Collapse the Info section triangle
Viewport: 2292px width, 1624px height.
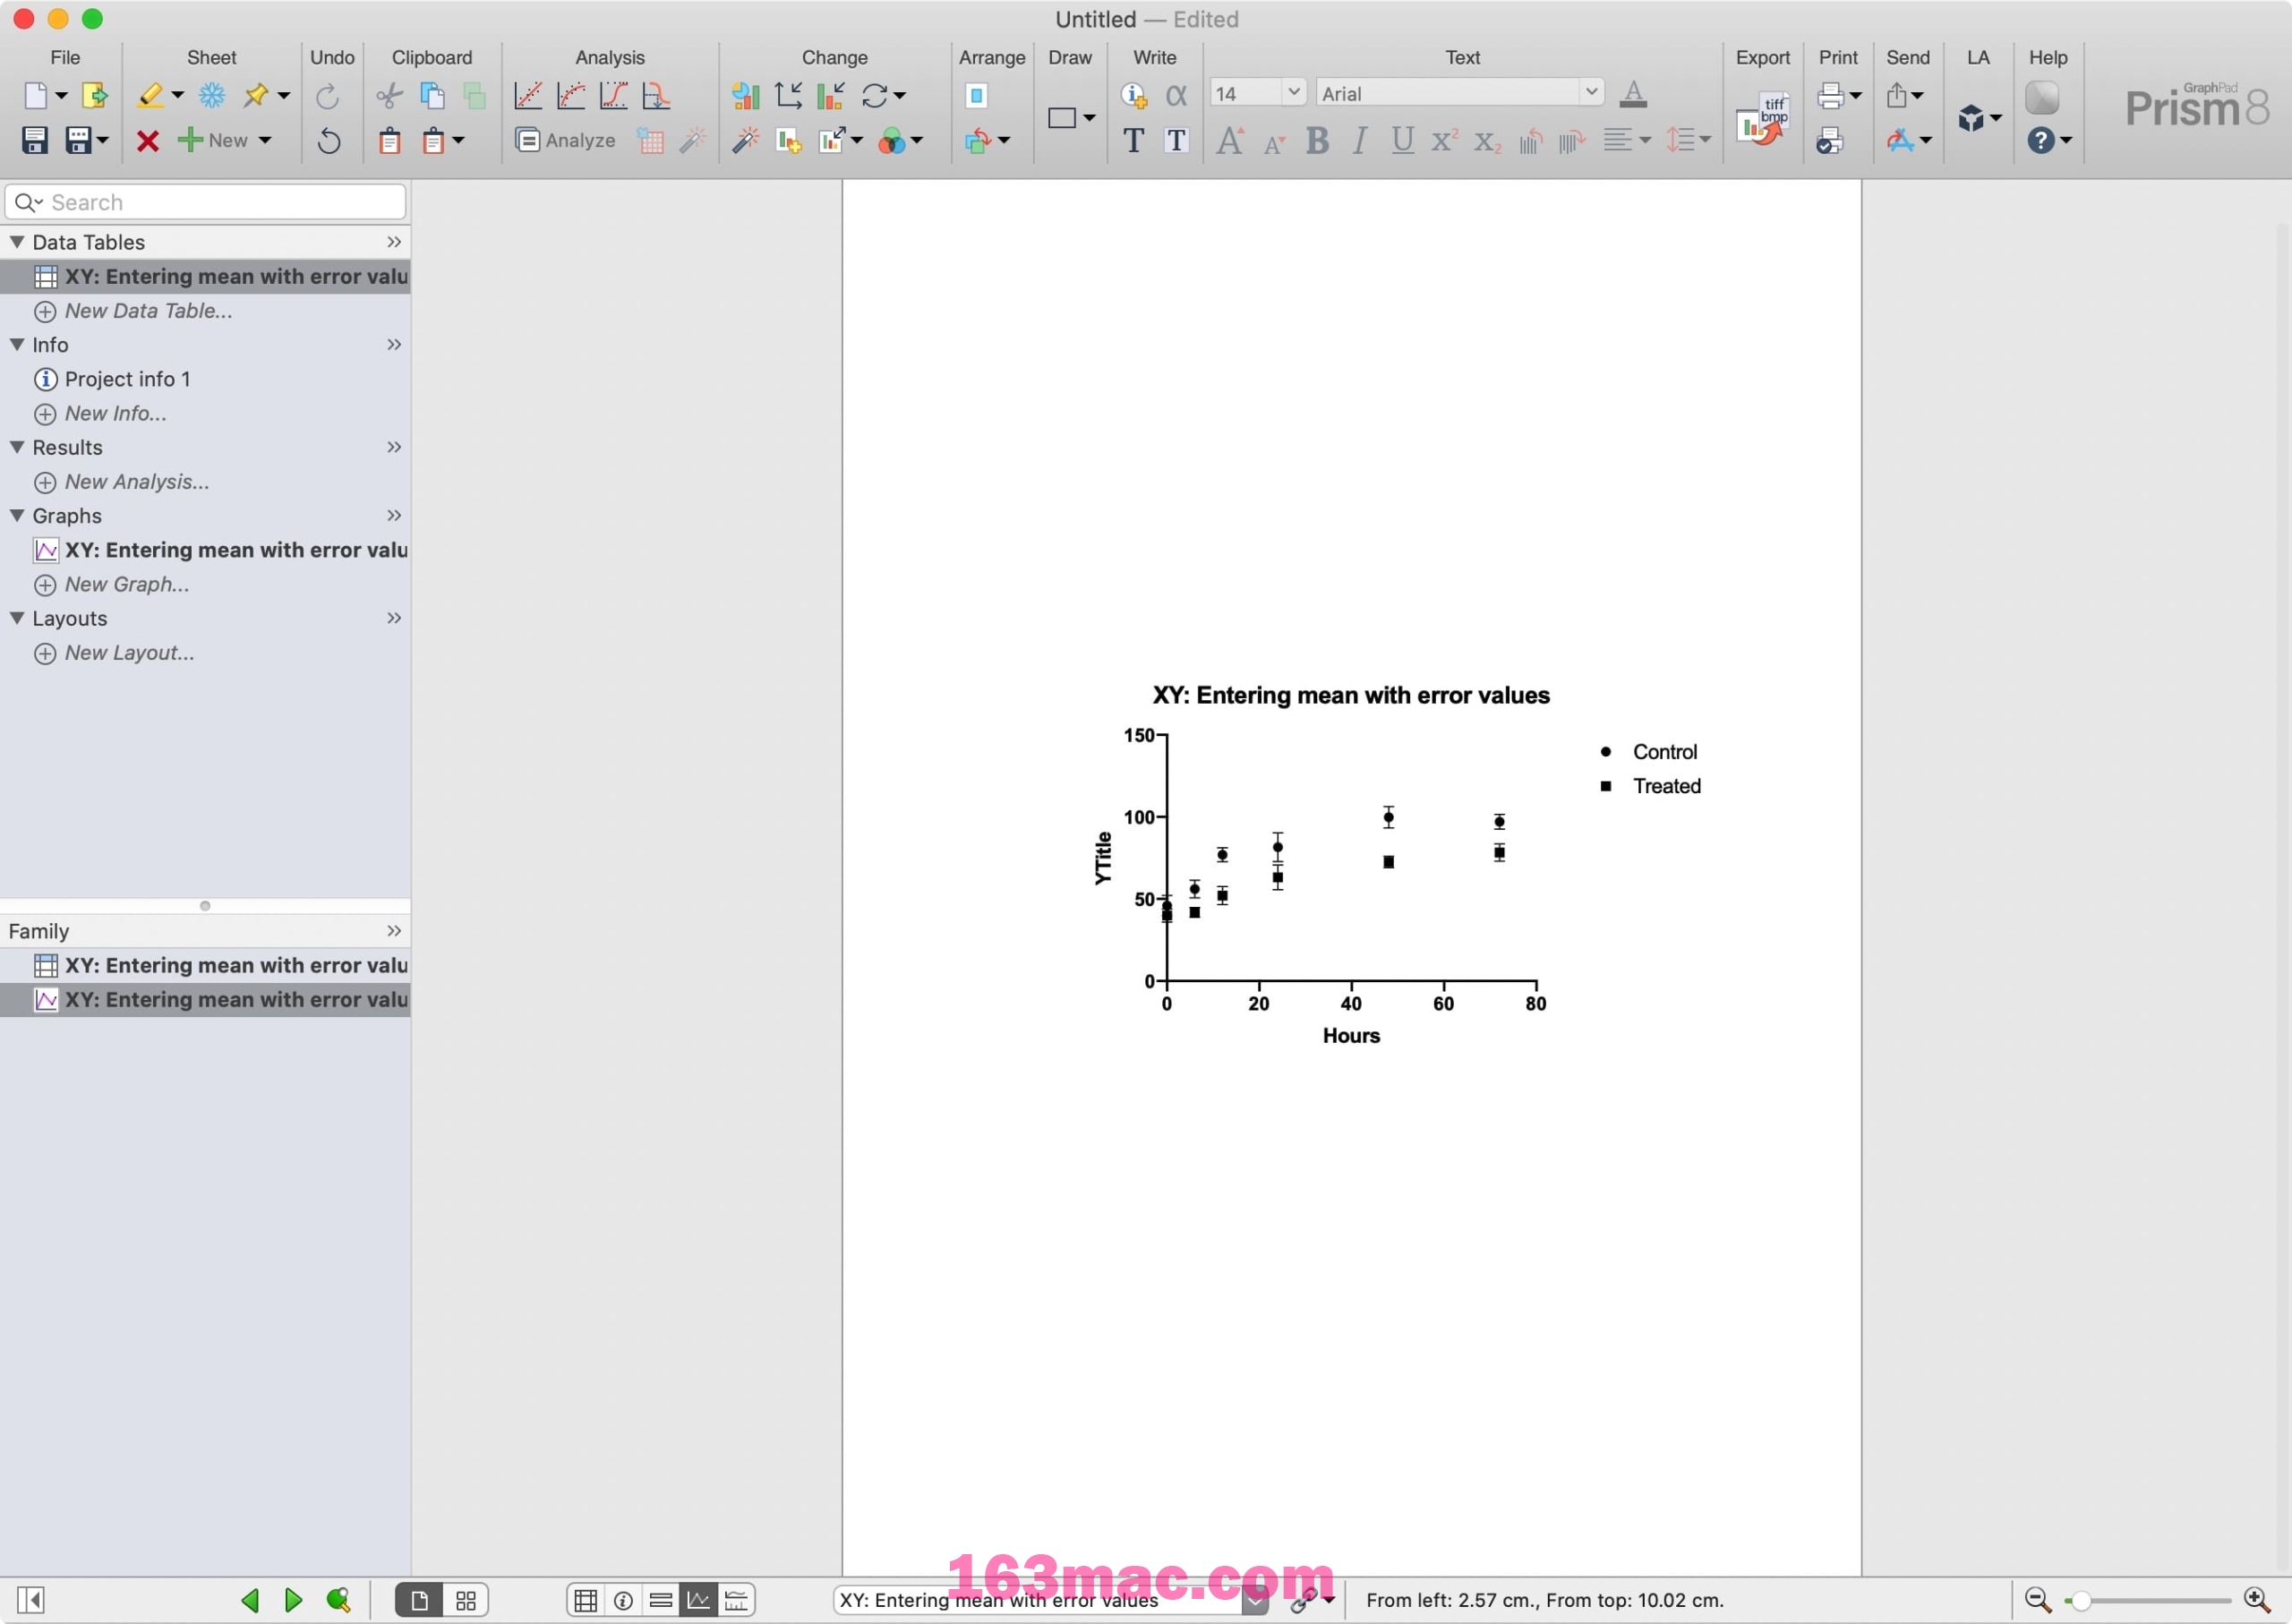pyautogui.click(x=17, y=344)
